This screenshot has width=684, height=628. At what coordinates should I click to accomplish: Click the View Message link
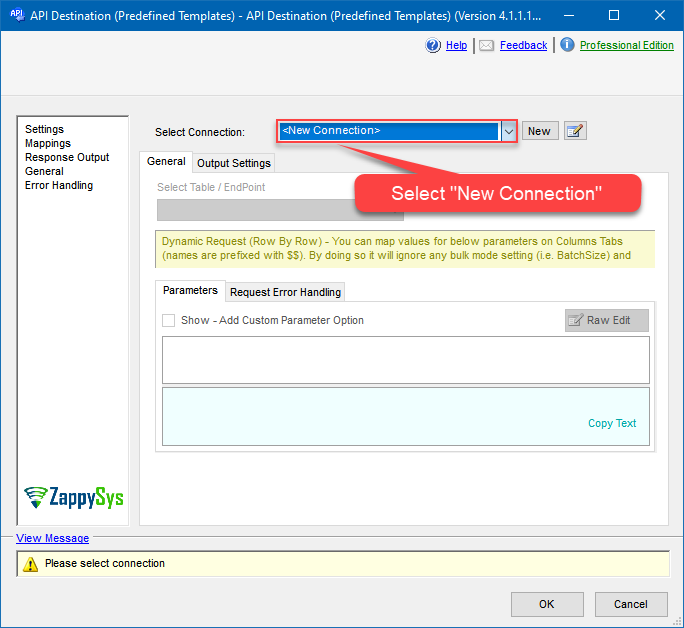[x=52, y=538]
